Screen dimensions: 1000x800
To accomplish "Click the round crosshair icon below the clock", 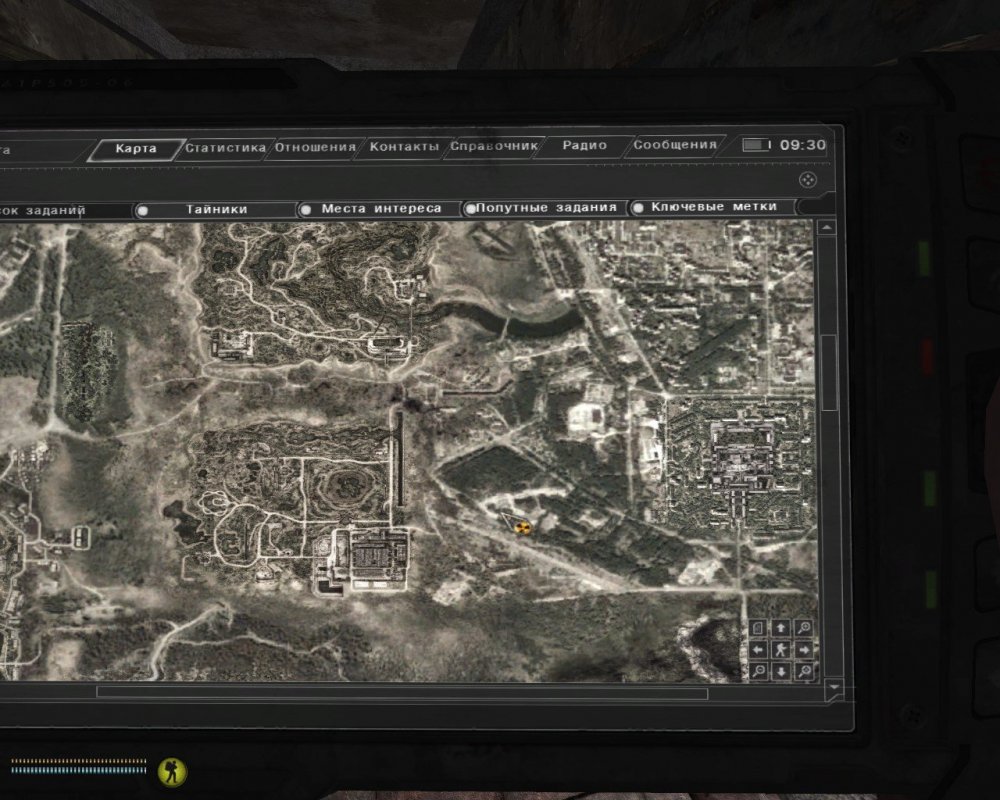I will click(807, 180).
